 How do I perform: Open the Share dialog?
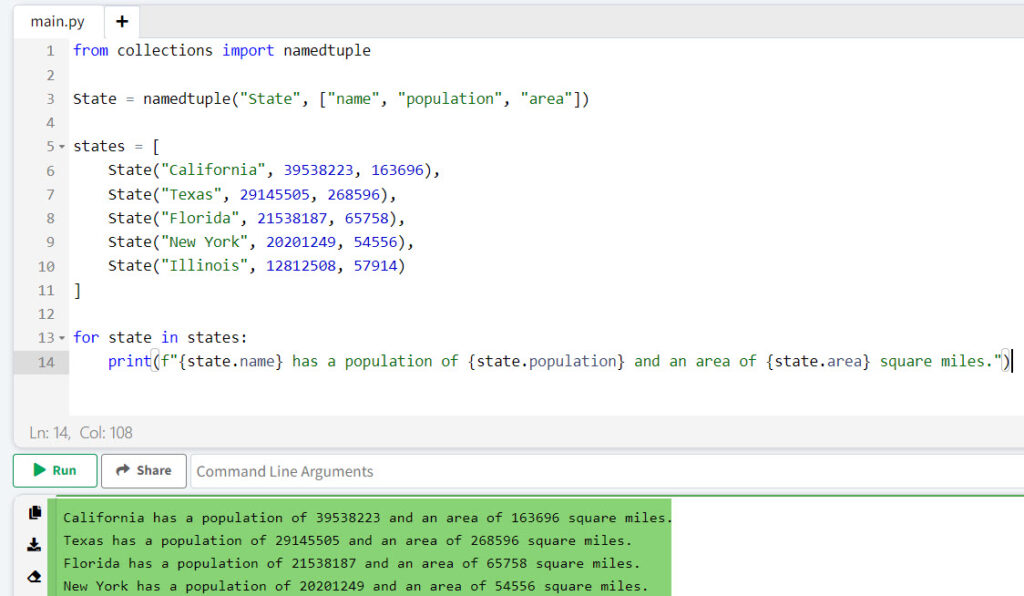143,470
